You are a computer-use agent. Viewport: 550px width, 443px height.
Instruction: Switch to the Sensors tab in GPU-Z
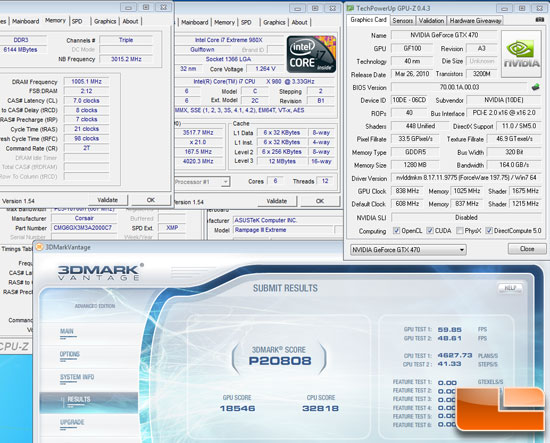pyautogui.click(x=402, y=21)
